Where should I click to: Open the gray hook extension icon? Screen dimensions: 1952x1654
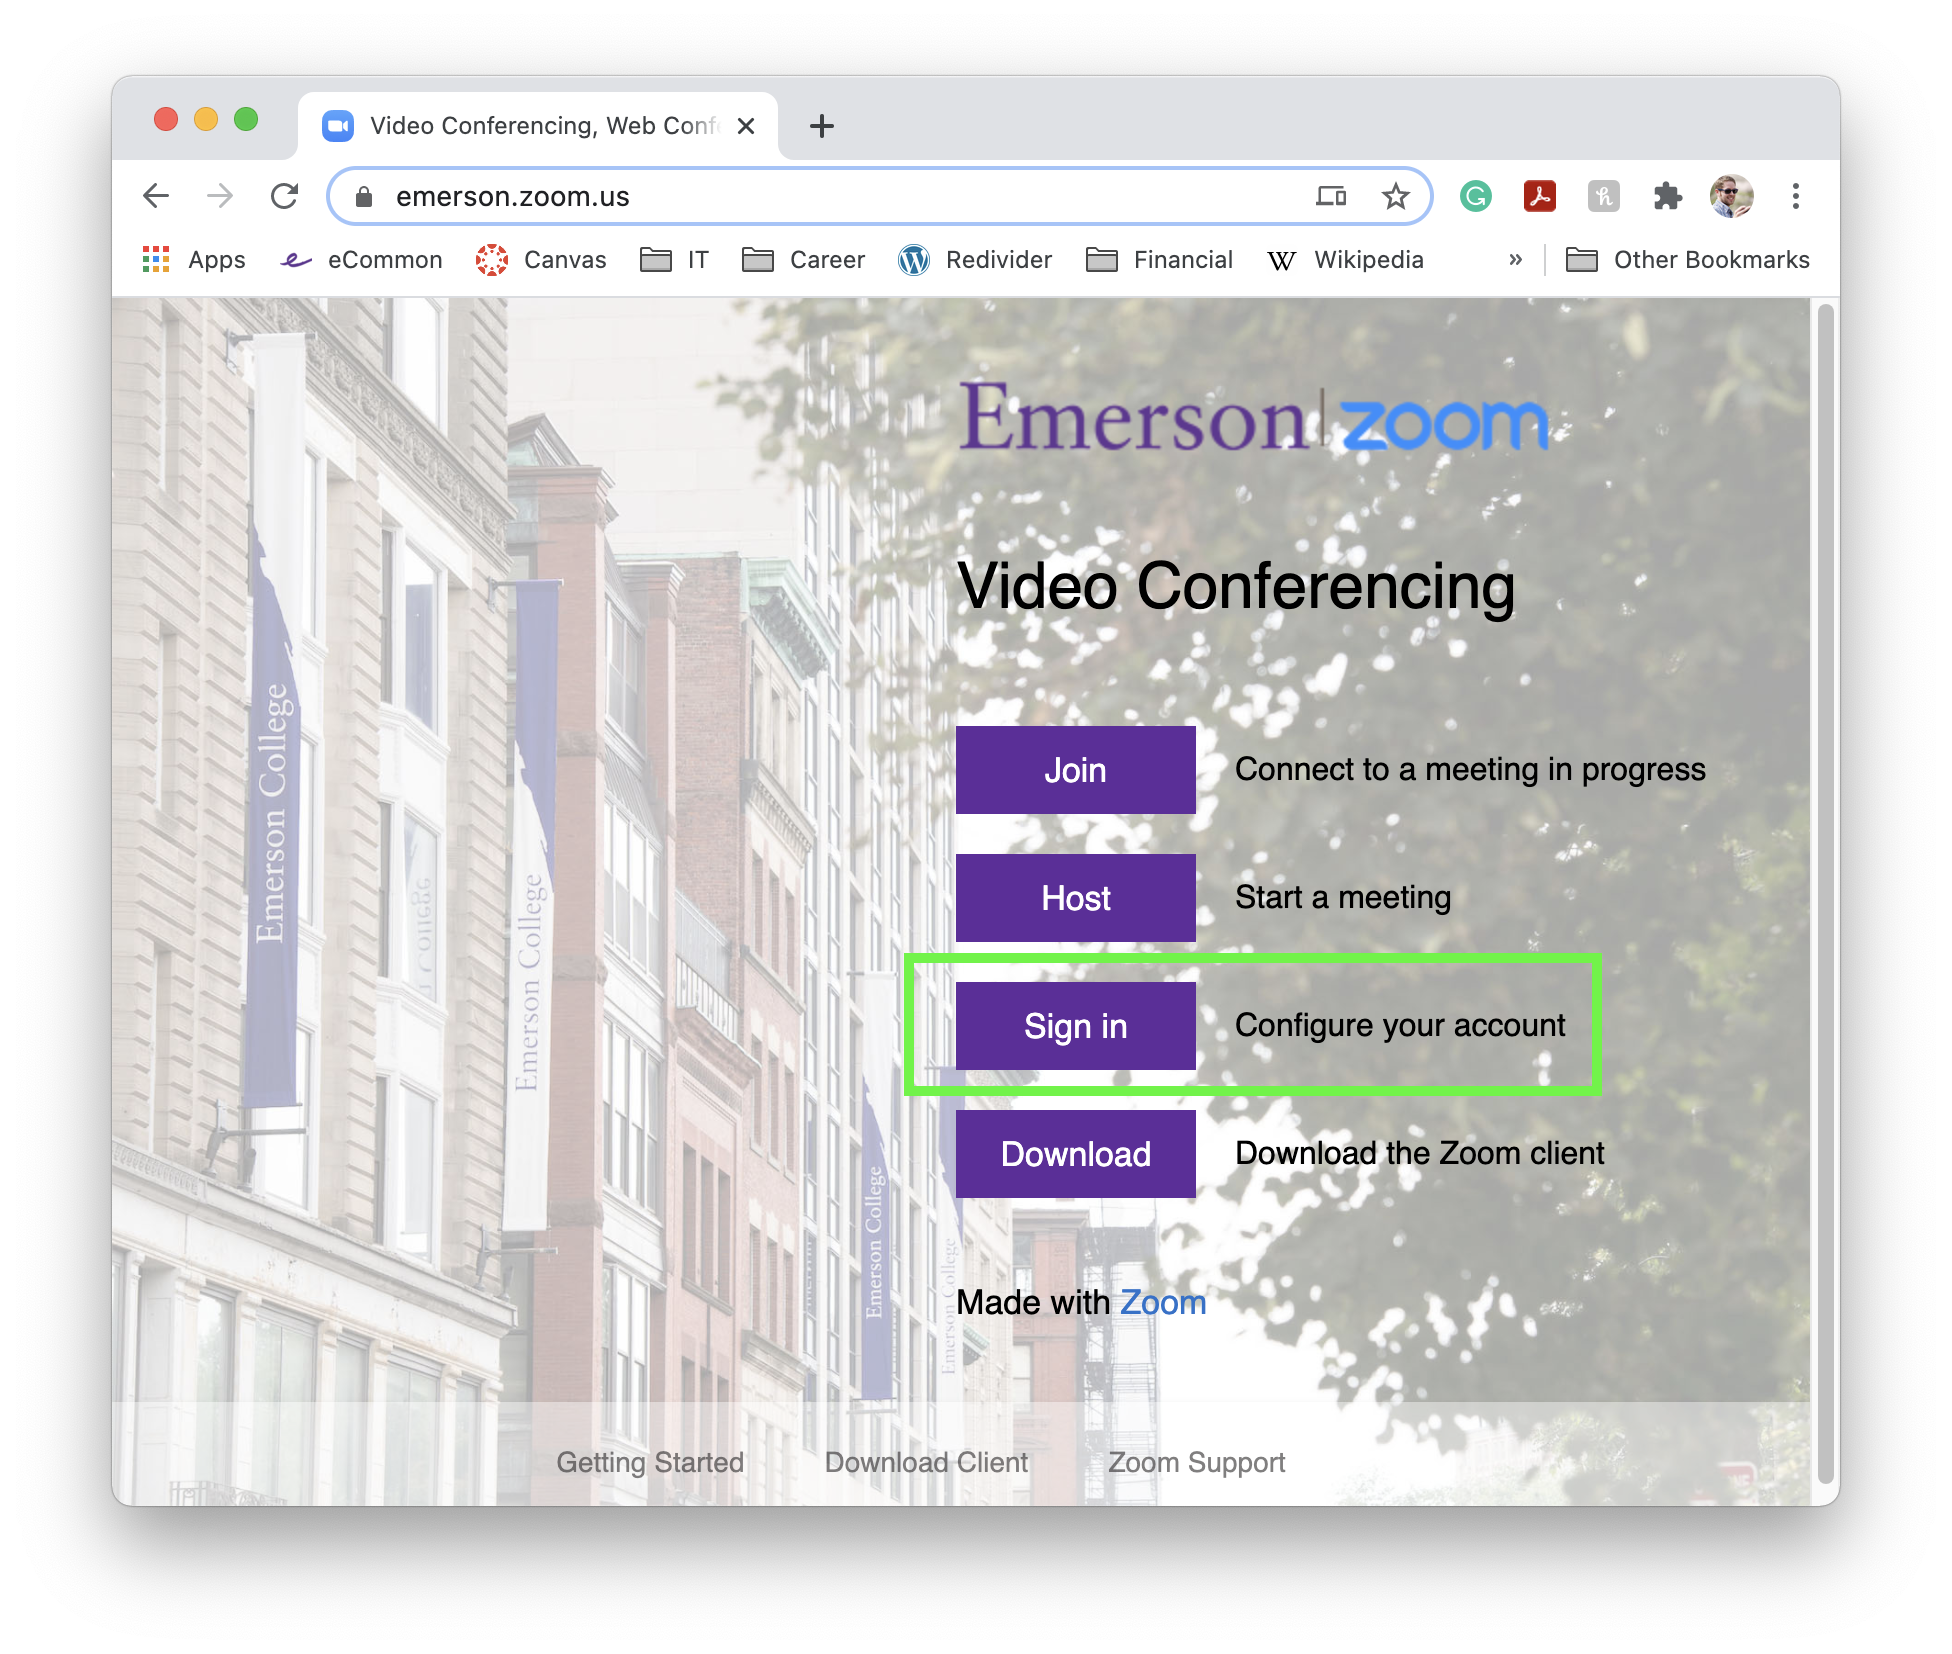coord(1604,196)
